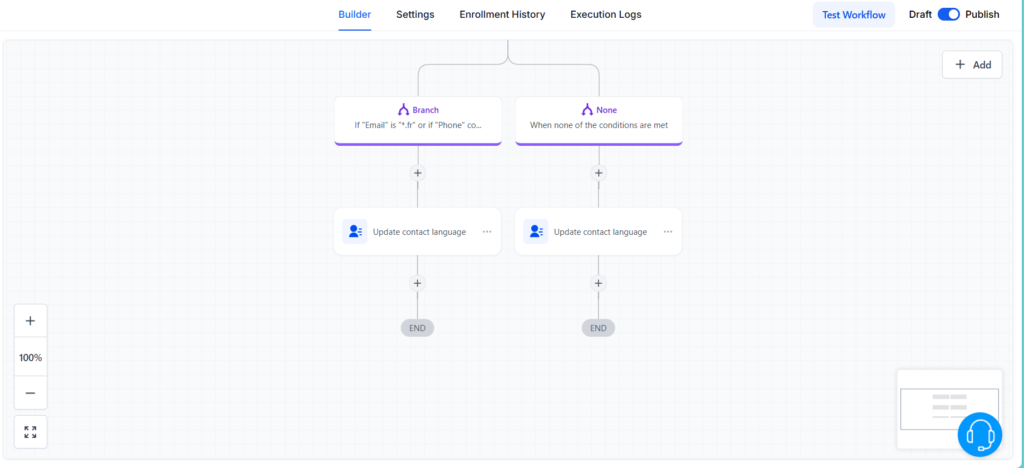Screen dimensions: 1024x468
Task: Click the zoom out minus icon
Action: [x=30, y=393]
